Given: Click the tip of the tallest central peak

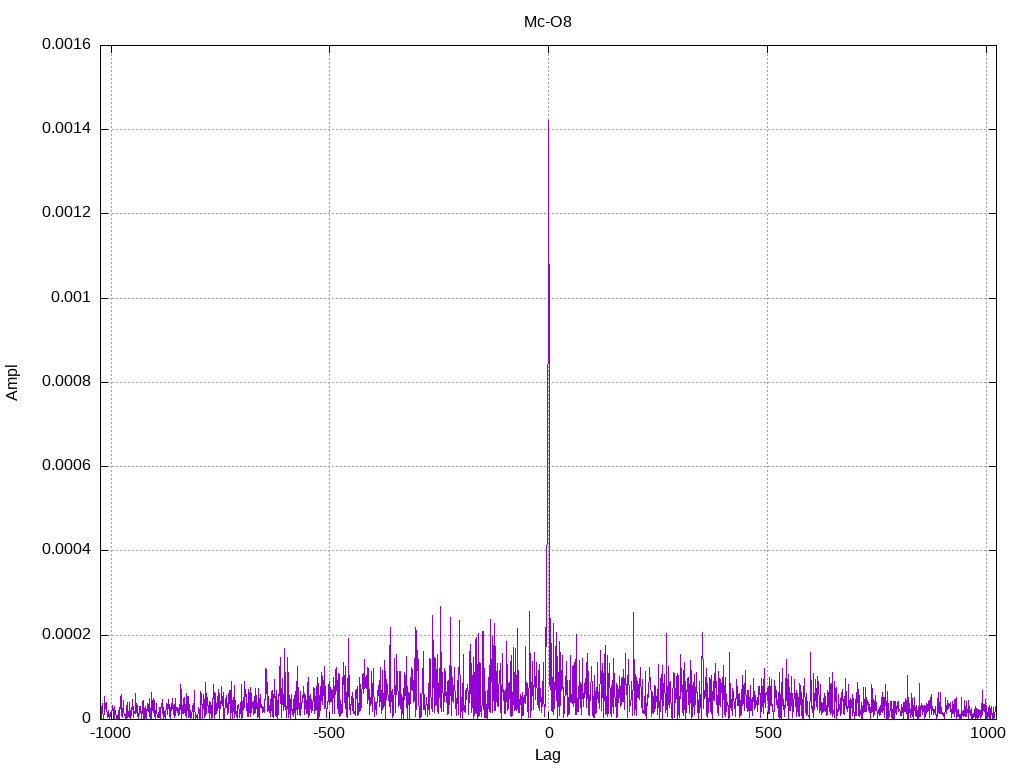Looking at the screenshot, I should [x=548, y=120].
